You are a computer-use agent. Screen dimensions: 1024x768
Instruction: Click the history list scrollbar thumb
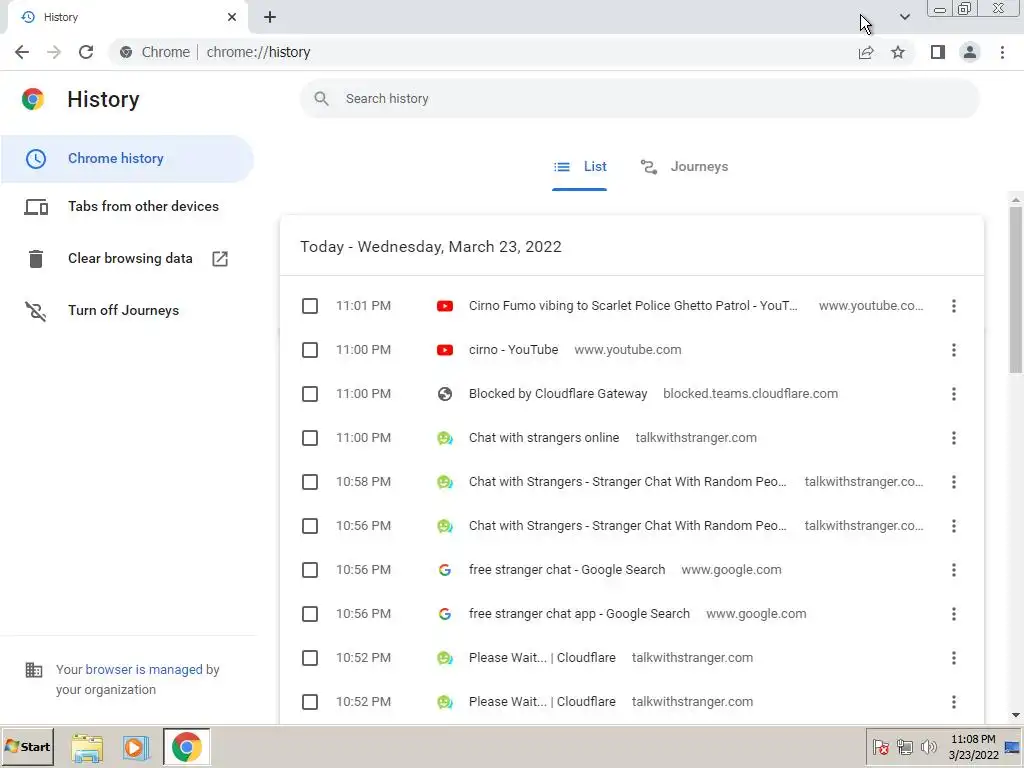click(x=1016, y=289)
